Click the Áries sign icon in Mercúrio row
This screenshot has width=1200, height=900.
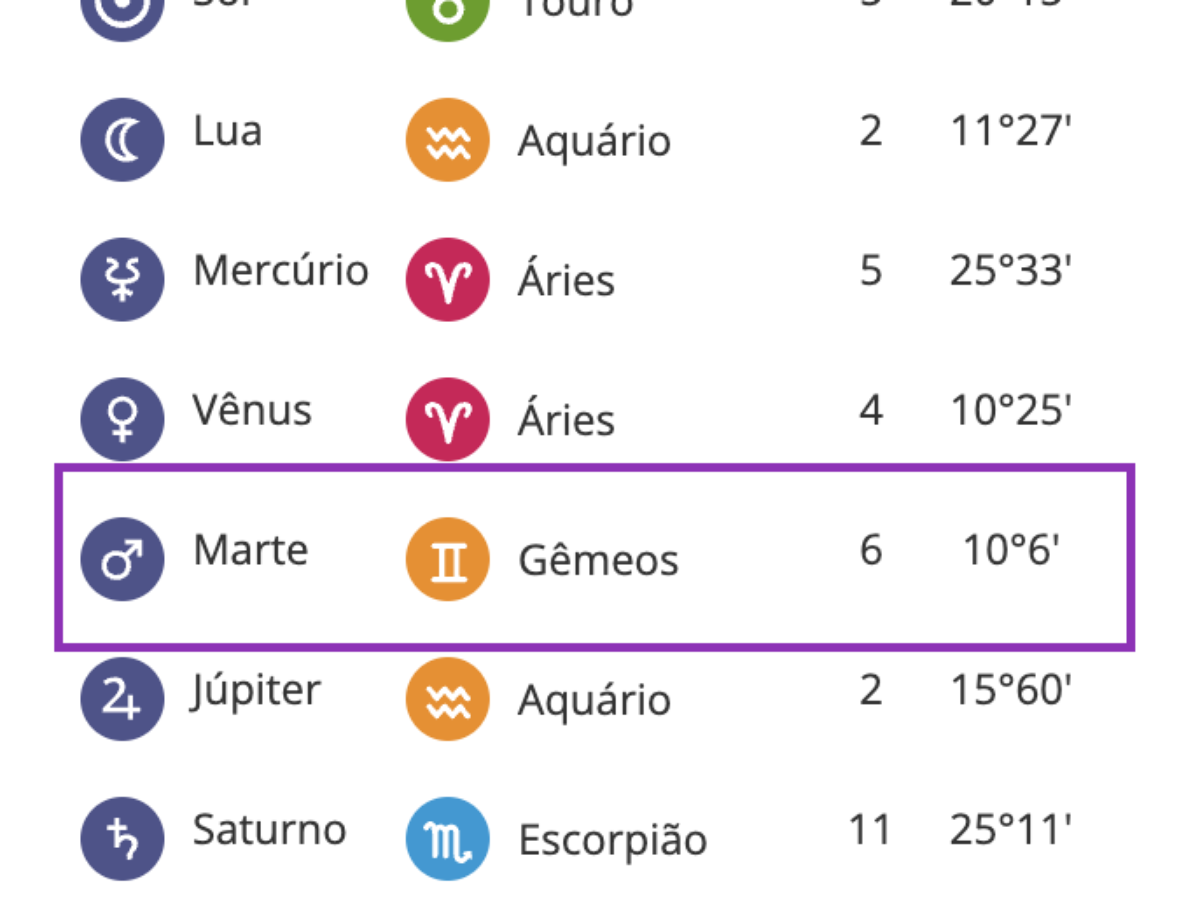coord(448,280)
